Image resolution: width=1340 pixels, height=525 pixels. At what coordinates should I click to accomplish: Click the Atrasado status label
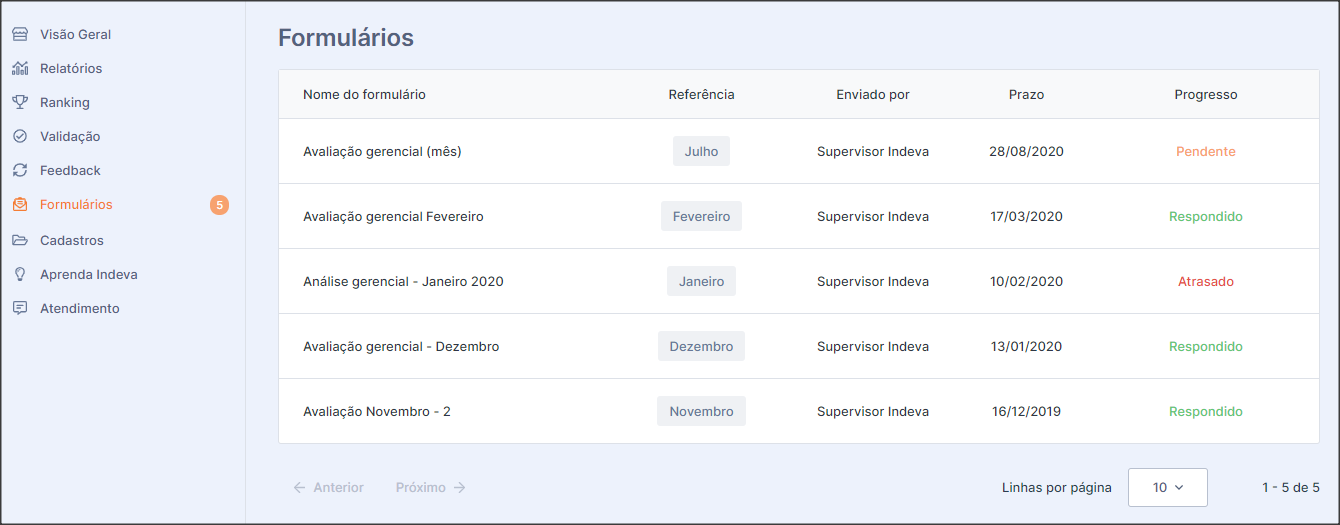click(x=1205, y=282)
